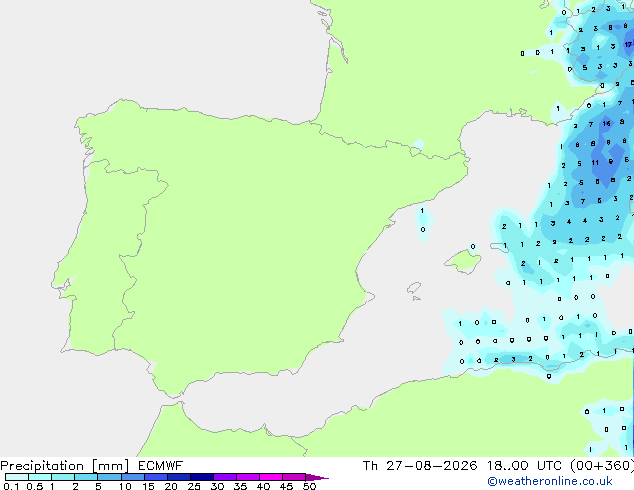Select the 30–35 mm purple legend swatch
Image resolution: width=634 pixels, height=490 pixels.
tap(225, 477)
